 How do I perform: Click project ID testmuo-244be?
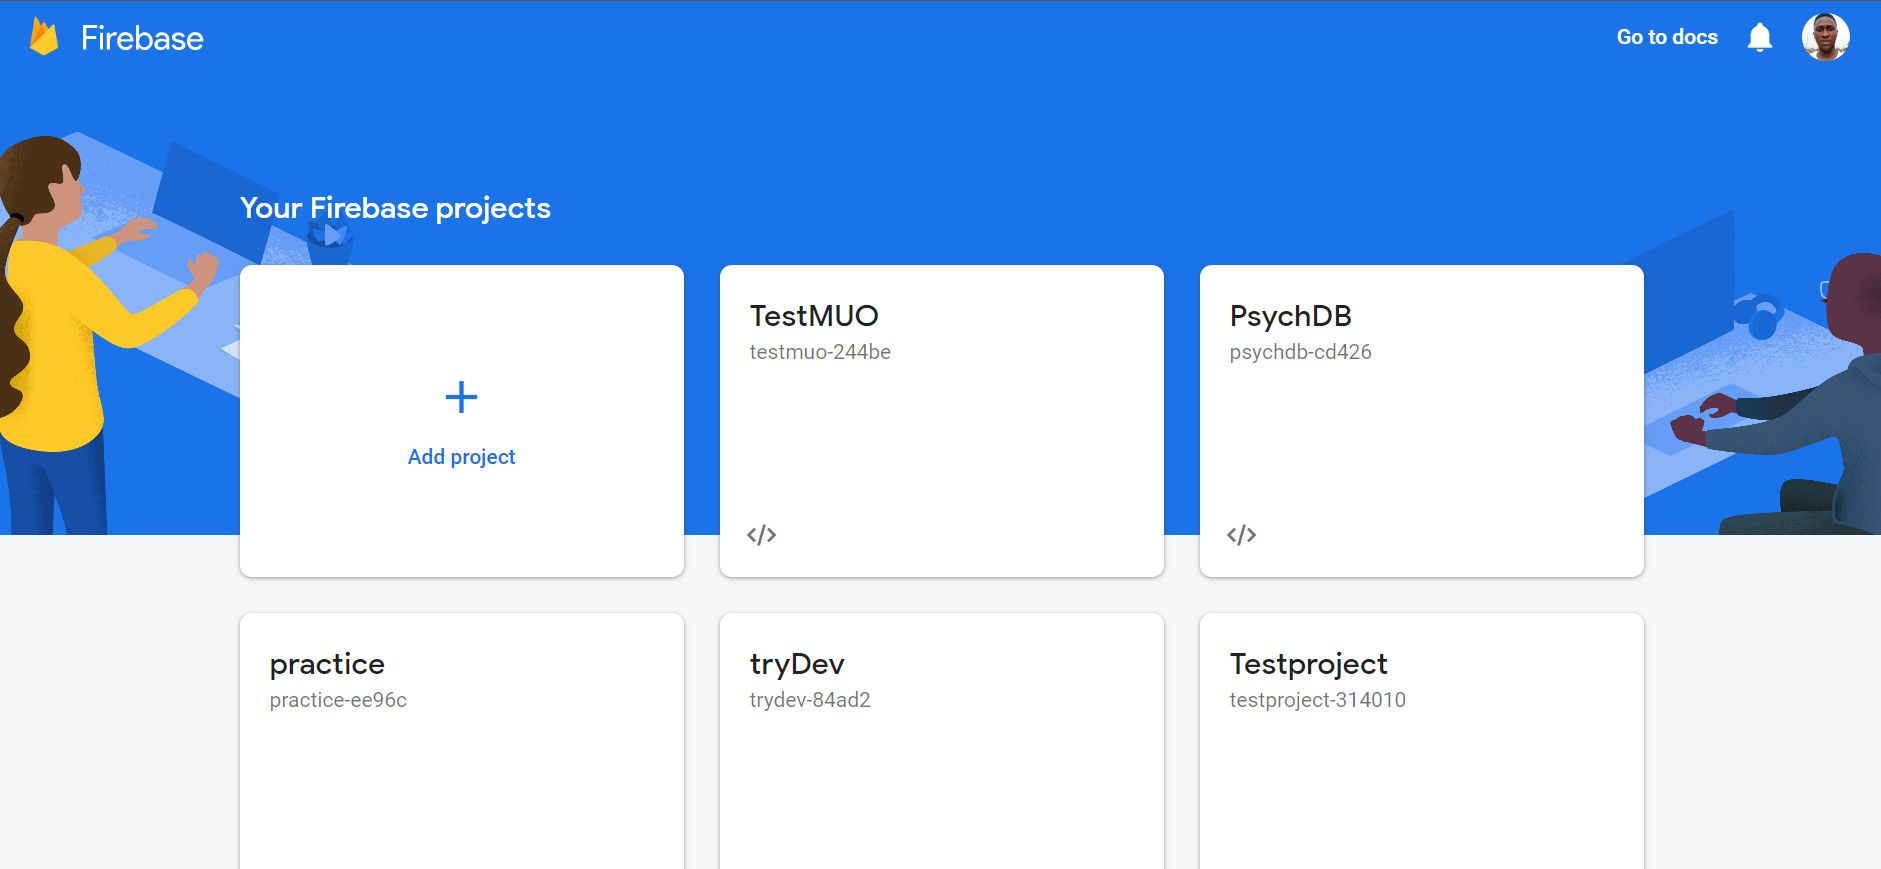tap(820, 352)
